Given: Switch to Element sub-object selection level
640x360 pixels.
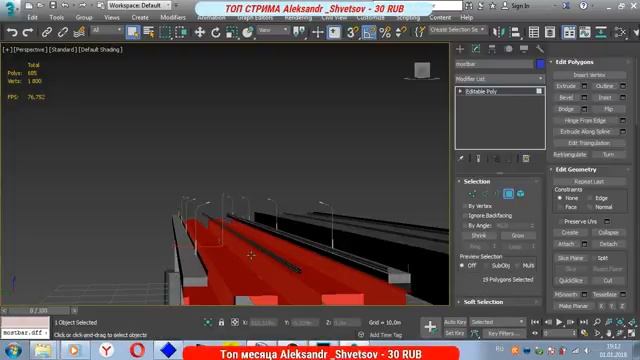Looking at the screenshot, I should pos(521,194).
